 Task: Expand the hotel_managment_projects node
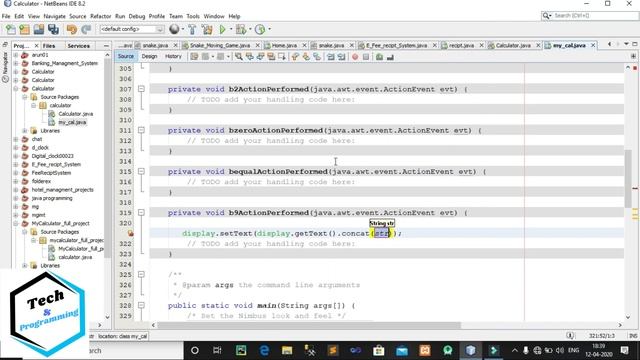coord(16,190)
